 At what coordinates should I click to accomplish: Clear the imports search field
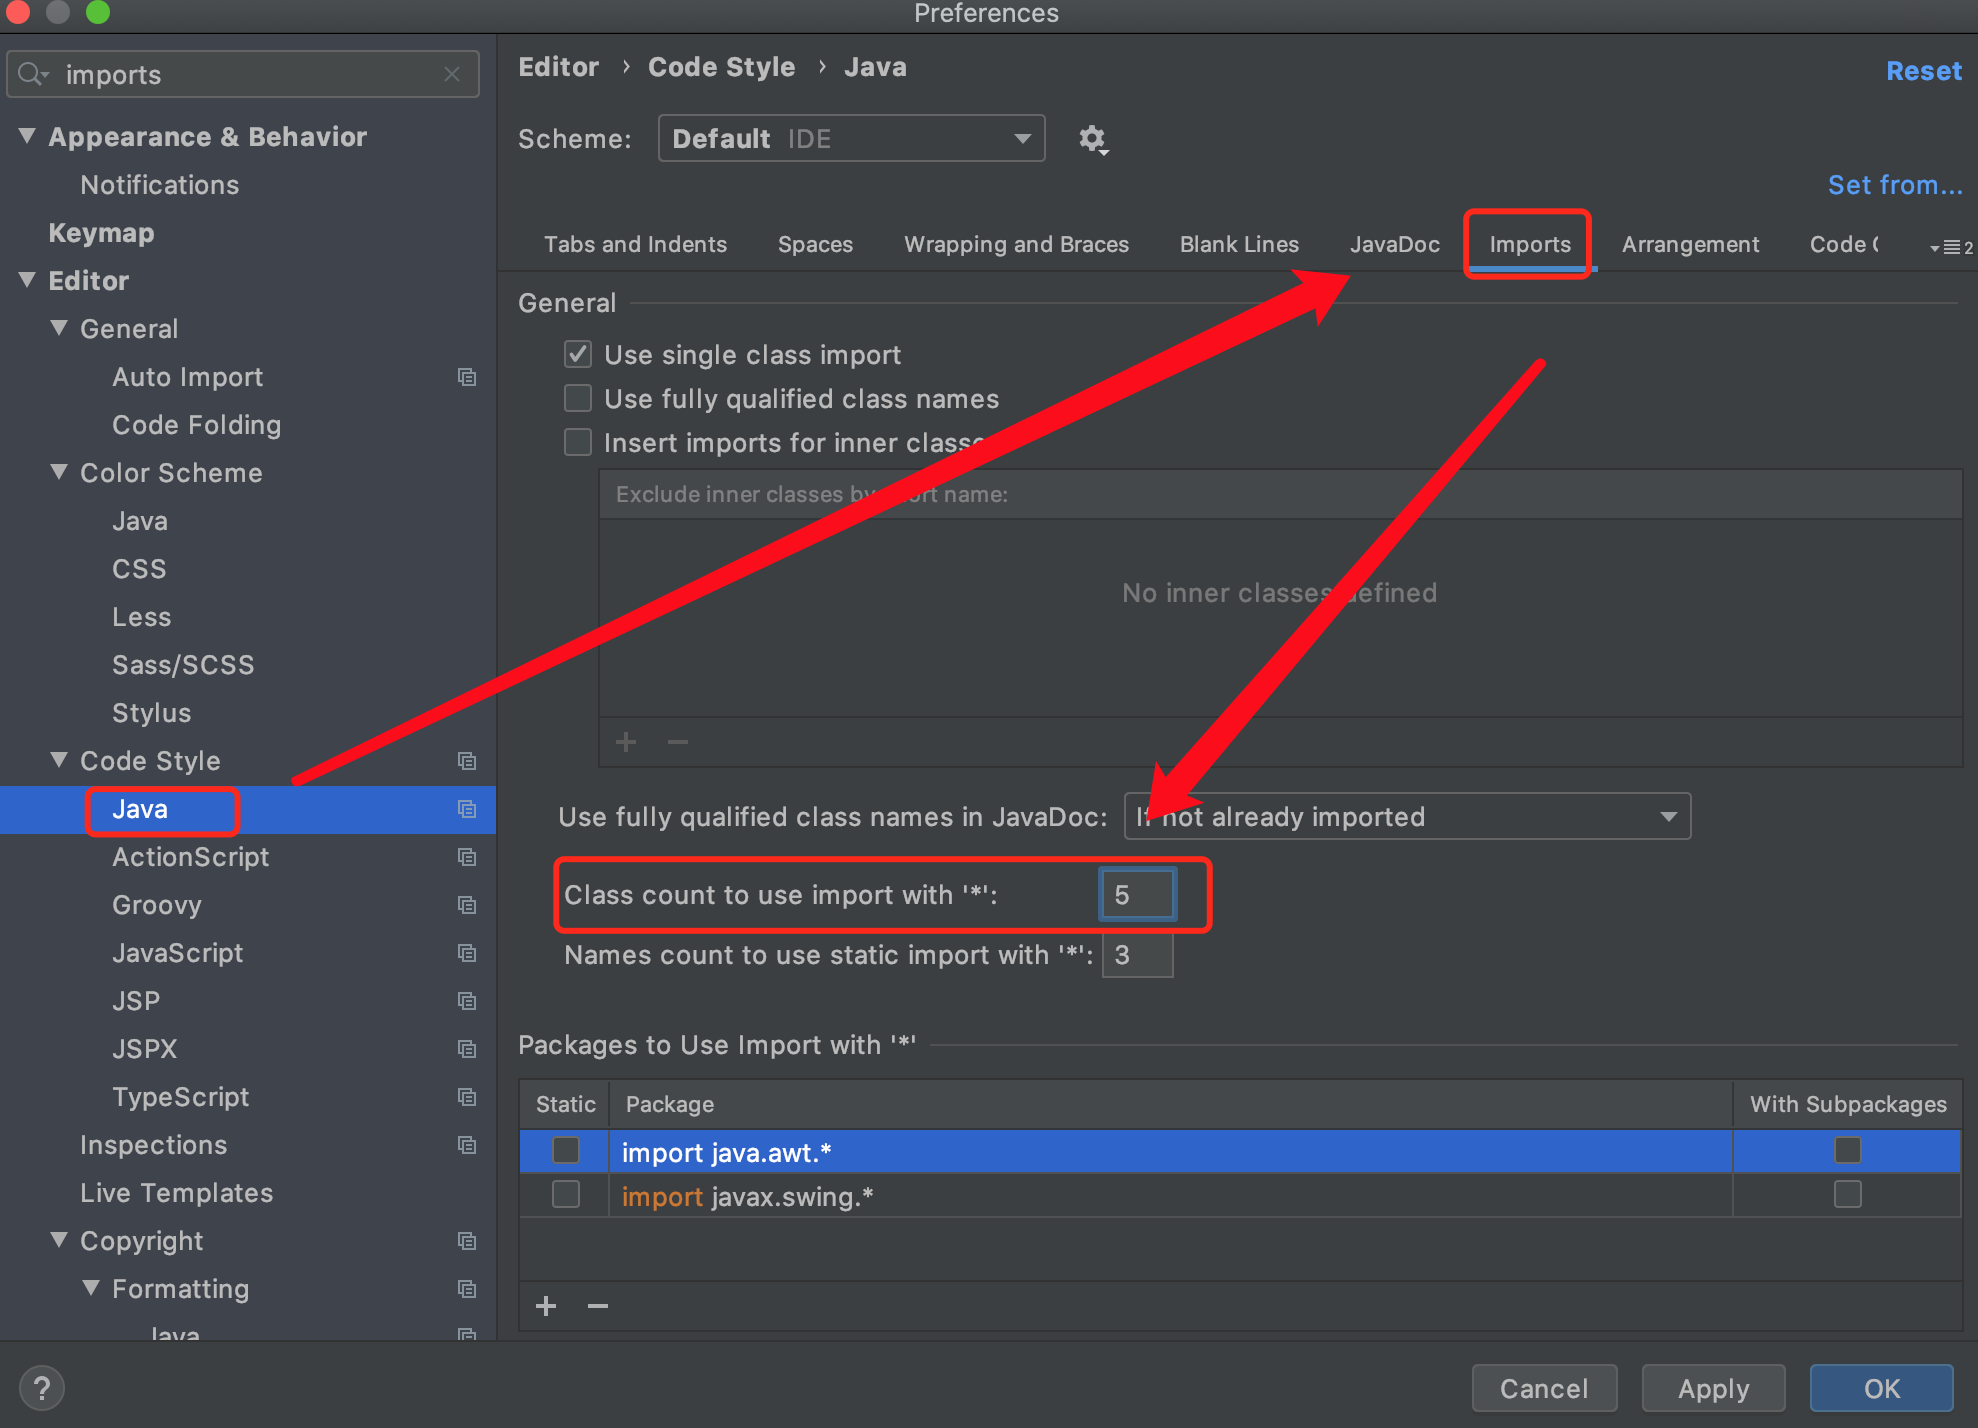pyautogui.click(x=452, y=75)
